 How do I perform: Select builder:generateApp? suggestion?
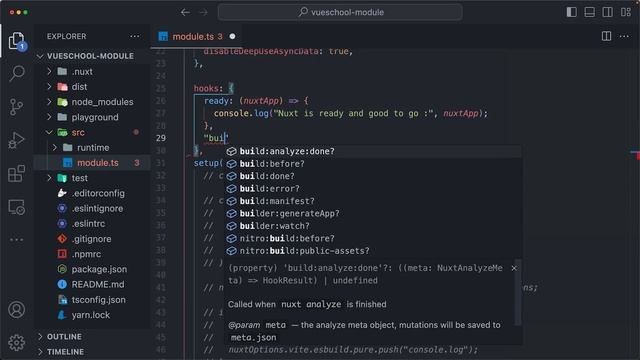click(373, 213)
